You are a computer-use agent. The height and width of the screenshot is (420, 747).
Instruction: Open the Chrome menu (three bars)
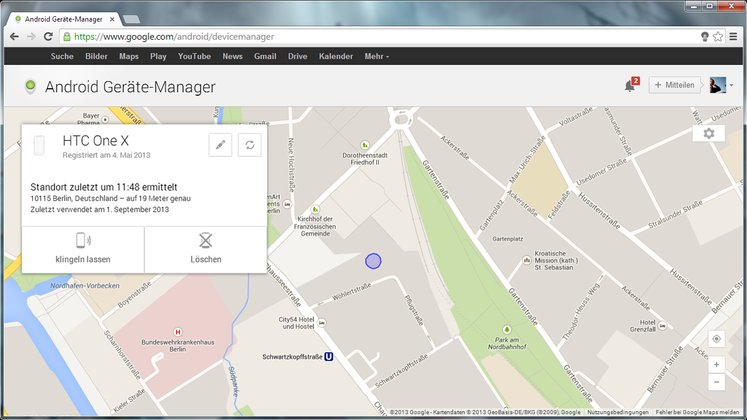click(733, 37)
